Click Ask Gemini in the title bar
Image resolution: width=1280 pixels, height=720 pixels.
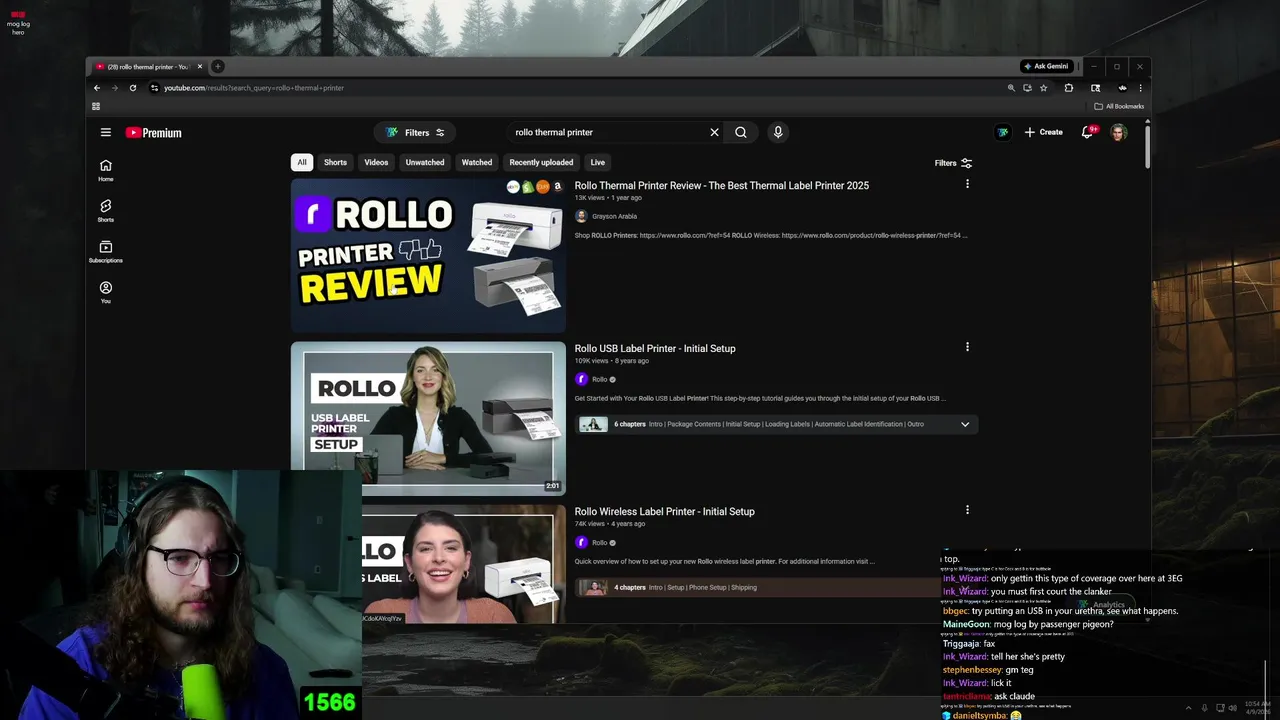(x=1046, y=66)
